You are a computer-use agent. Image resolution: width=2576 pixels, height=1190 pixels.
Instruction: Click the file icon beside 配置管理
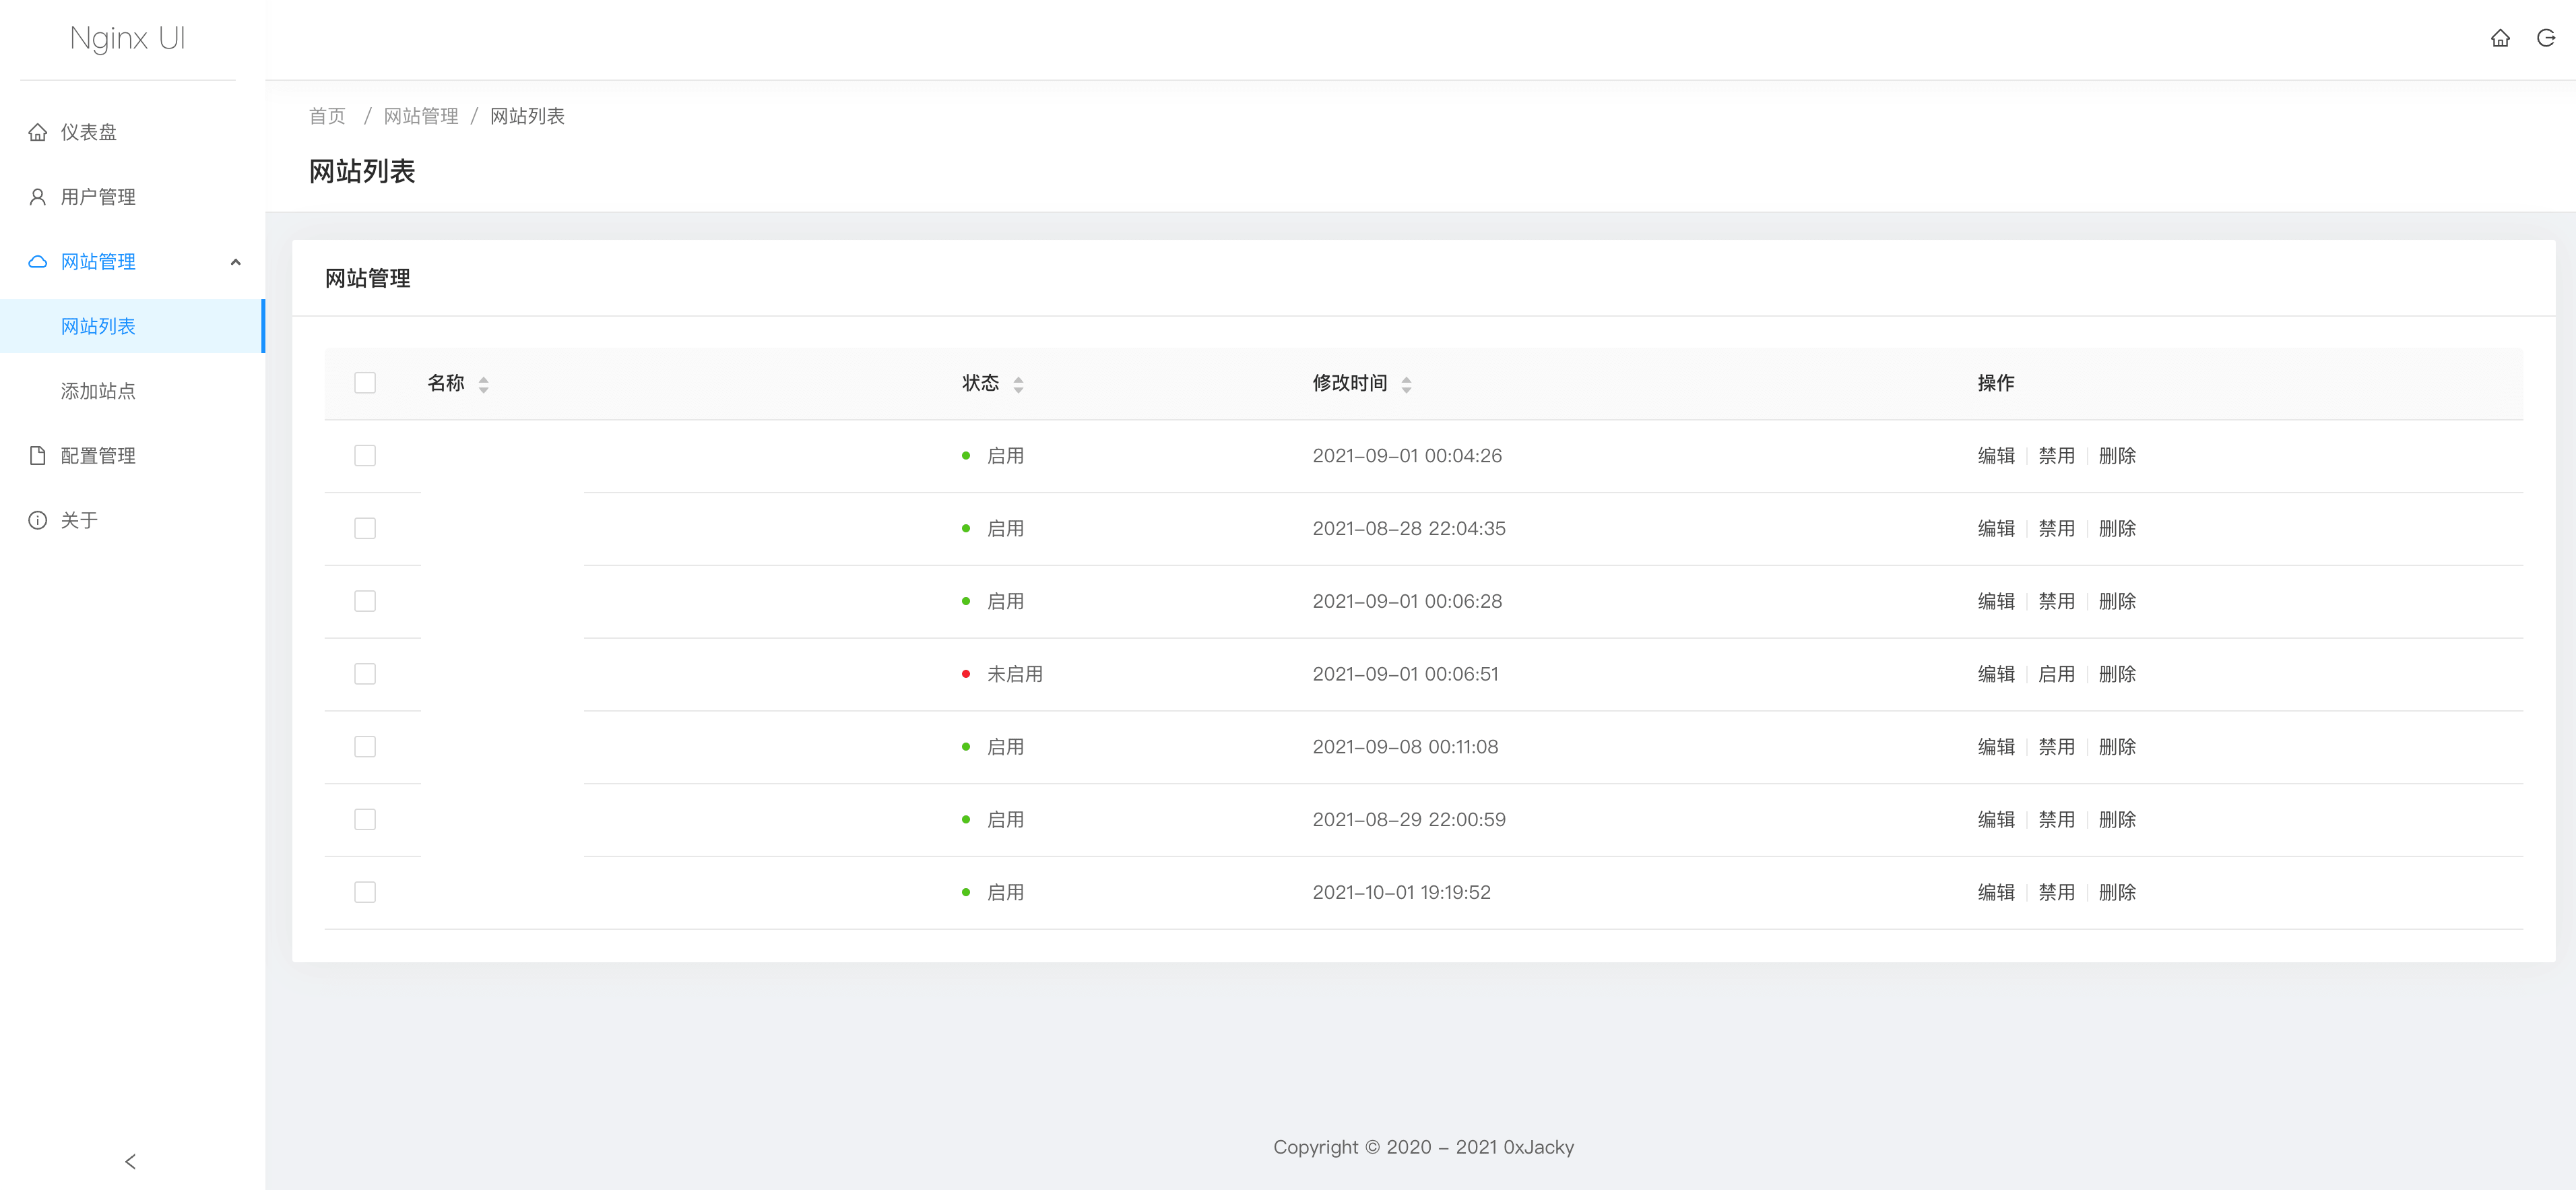click(x=38, y=456)
